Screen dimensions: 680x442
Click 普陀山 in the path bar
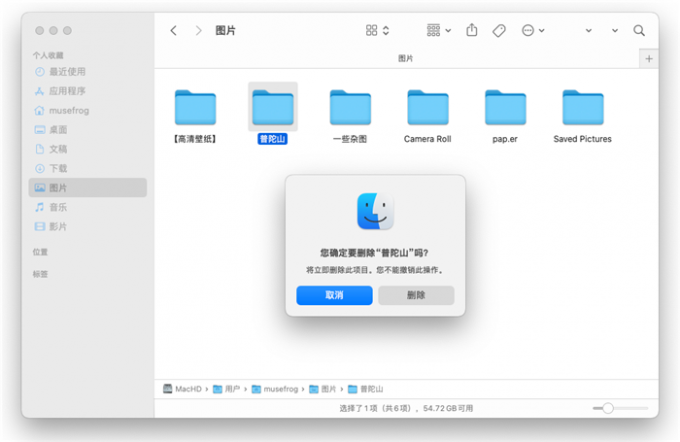[x=366, y=389]
